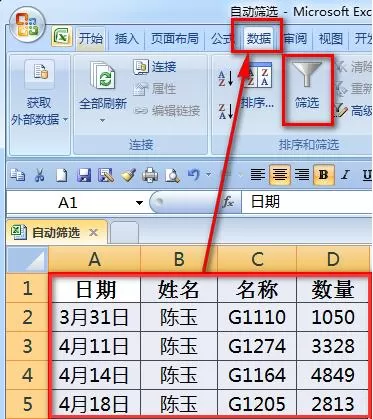Click the header cell 姓名

[179, 288]
